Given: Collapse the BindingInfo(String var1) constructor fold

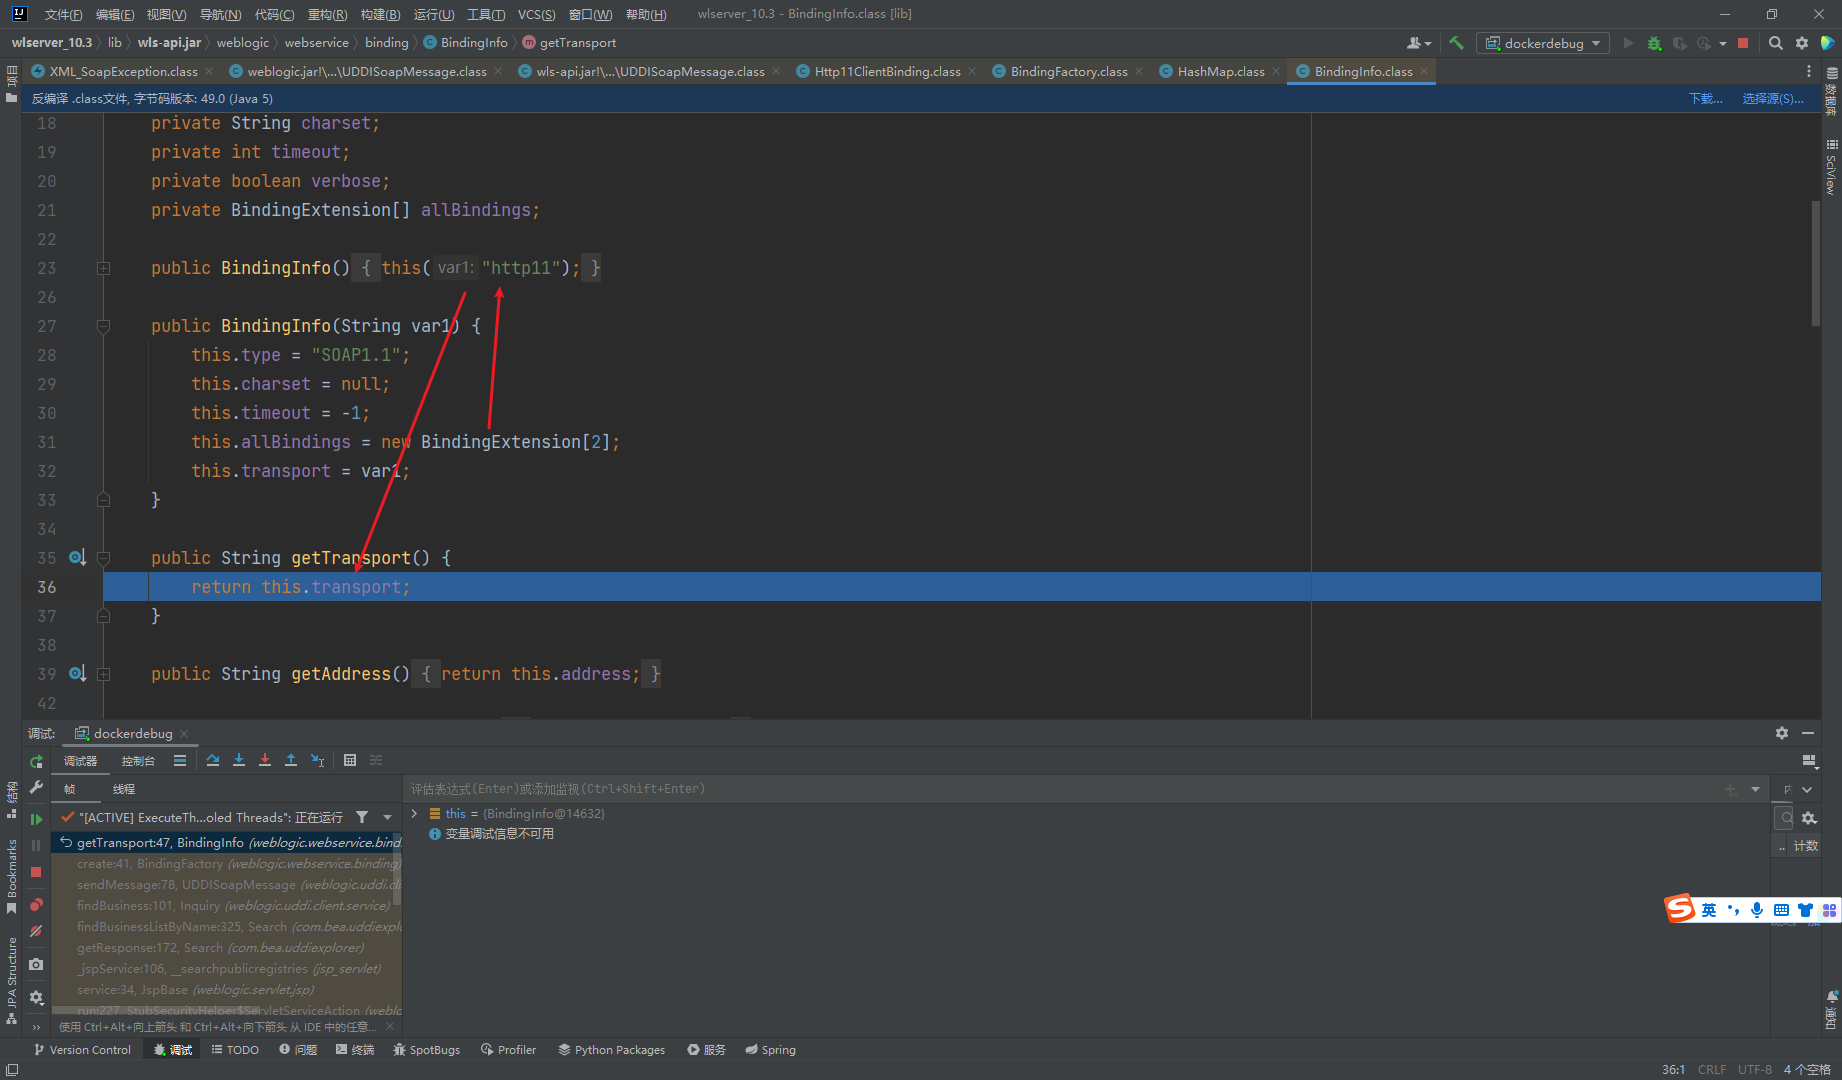Looking at the screenshot, I should (x=103, y=326).
